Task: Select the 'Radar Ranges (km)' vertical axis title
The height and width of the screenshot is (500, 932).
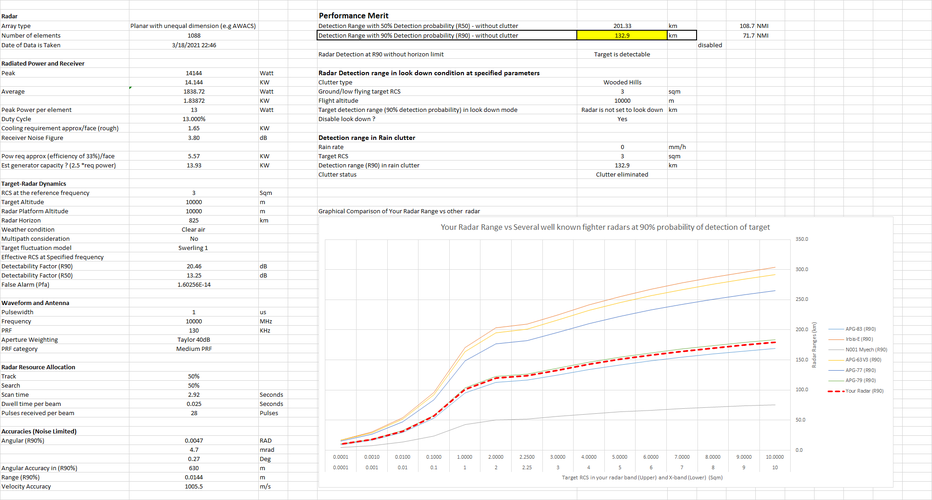Action: [x=814, y=345]
